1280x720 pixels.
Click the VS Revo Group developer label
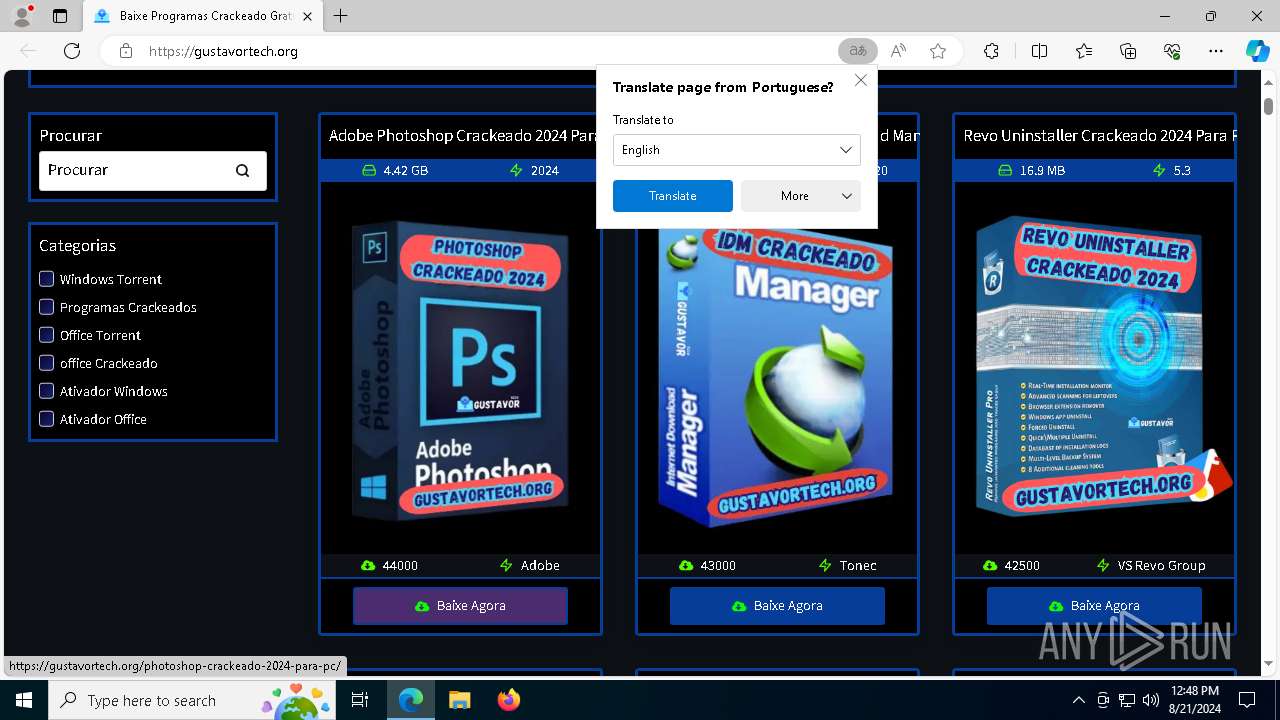pos(1161,566)
